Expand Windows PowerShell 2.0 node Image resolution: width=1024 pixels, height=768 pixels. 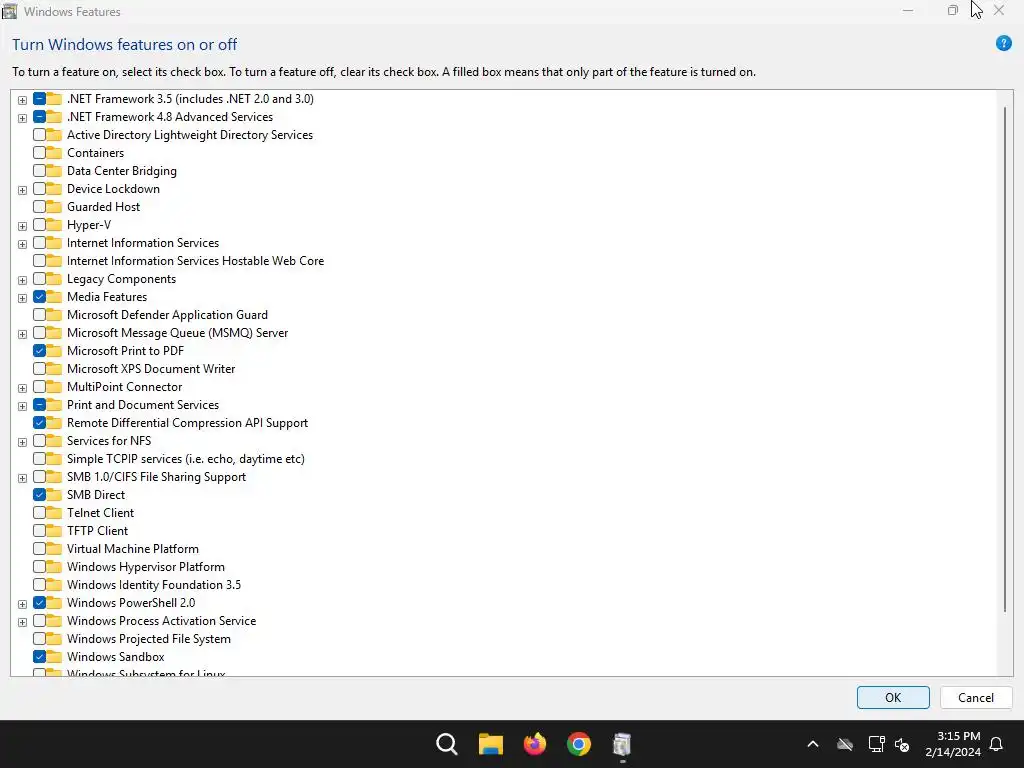click(22, 604)
